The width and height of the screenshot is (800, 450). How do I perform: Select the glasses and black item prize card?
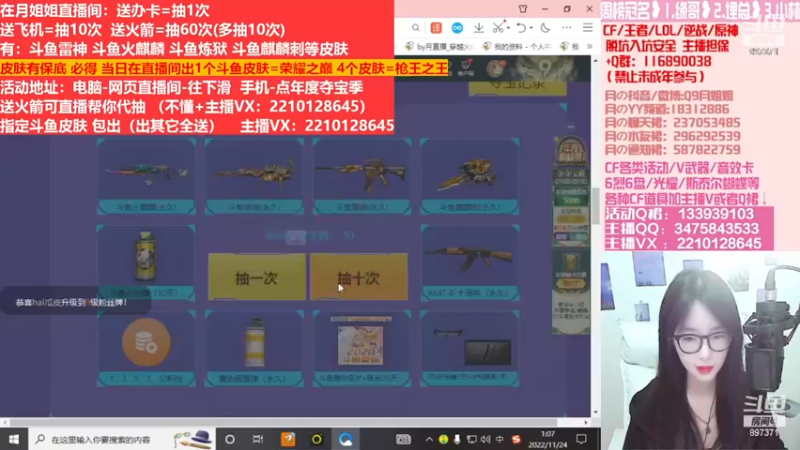click(470, 348)
